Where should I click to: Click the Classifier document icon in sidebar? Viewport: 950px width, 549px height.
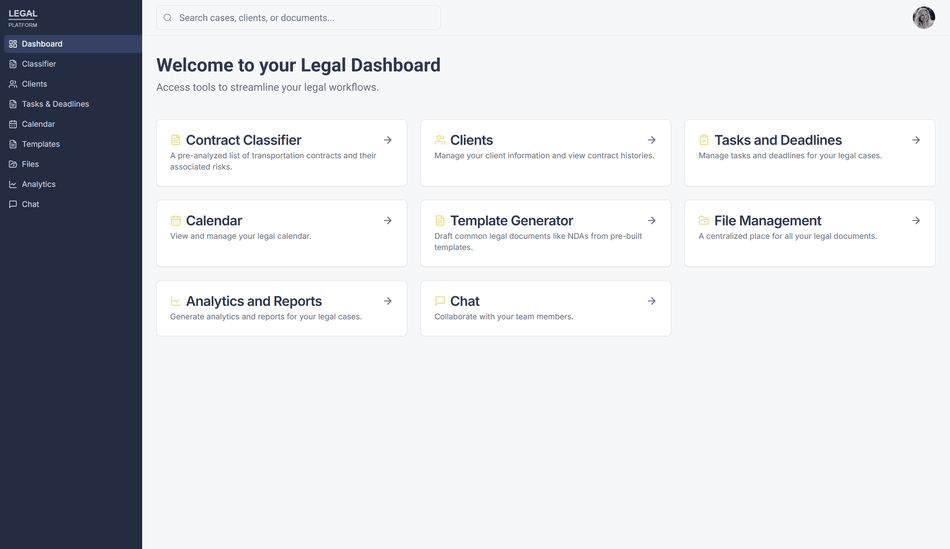coord(13,64)
